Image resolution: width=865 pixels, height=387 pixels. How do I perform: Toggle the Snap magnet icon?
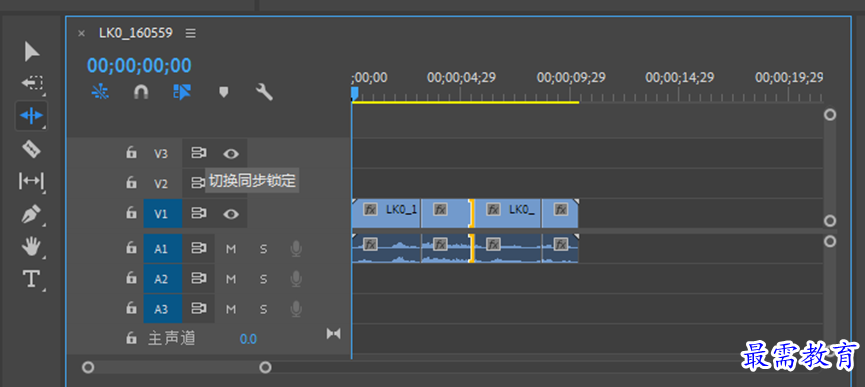(141, 92)
